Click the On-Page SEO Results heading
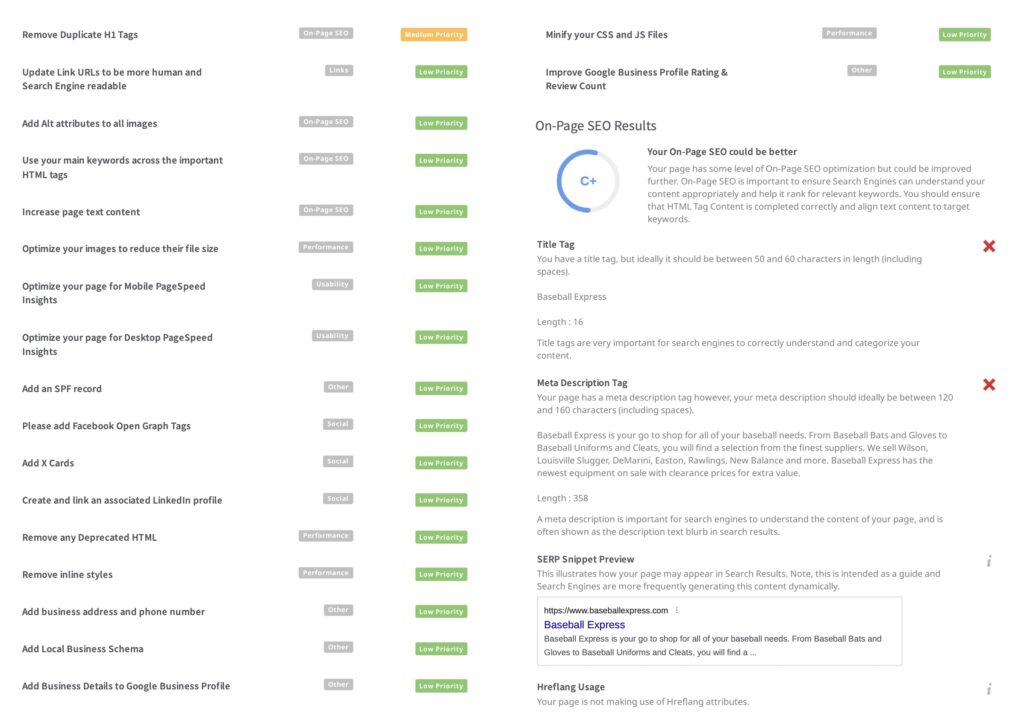The height and width of the screenshot is (721, 1024). tap(596, 126)
